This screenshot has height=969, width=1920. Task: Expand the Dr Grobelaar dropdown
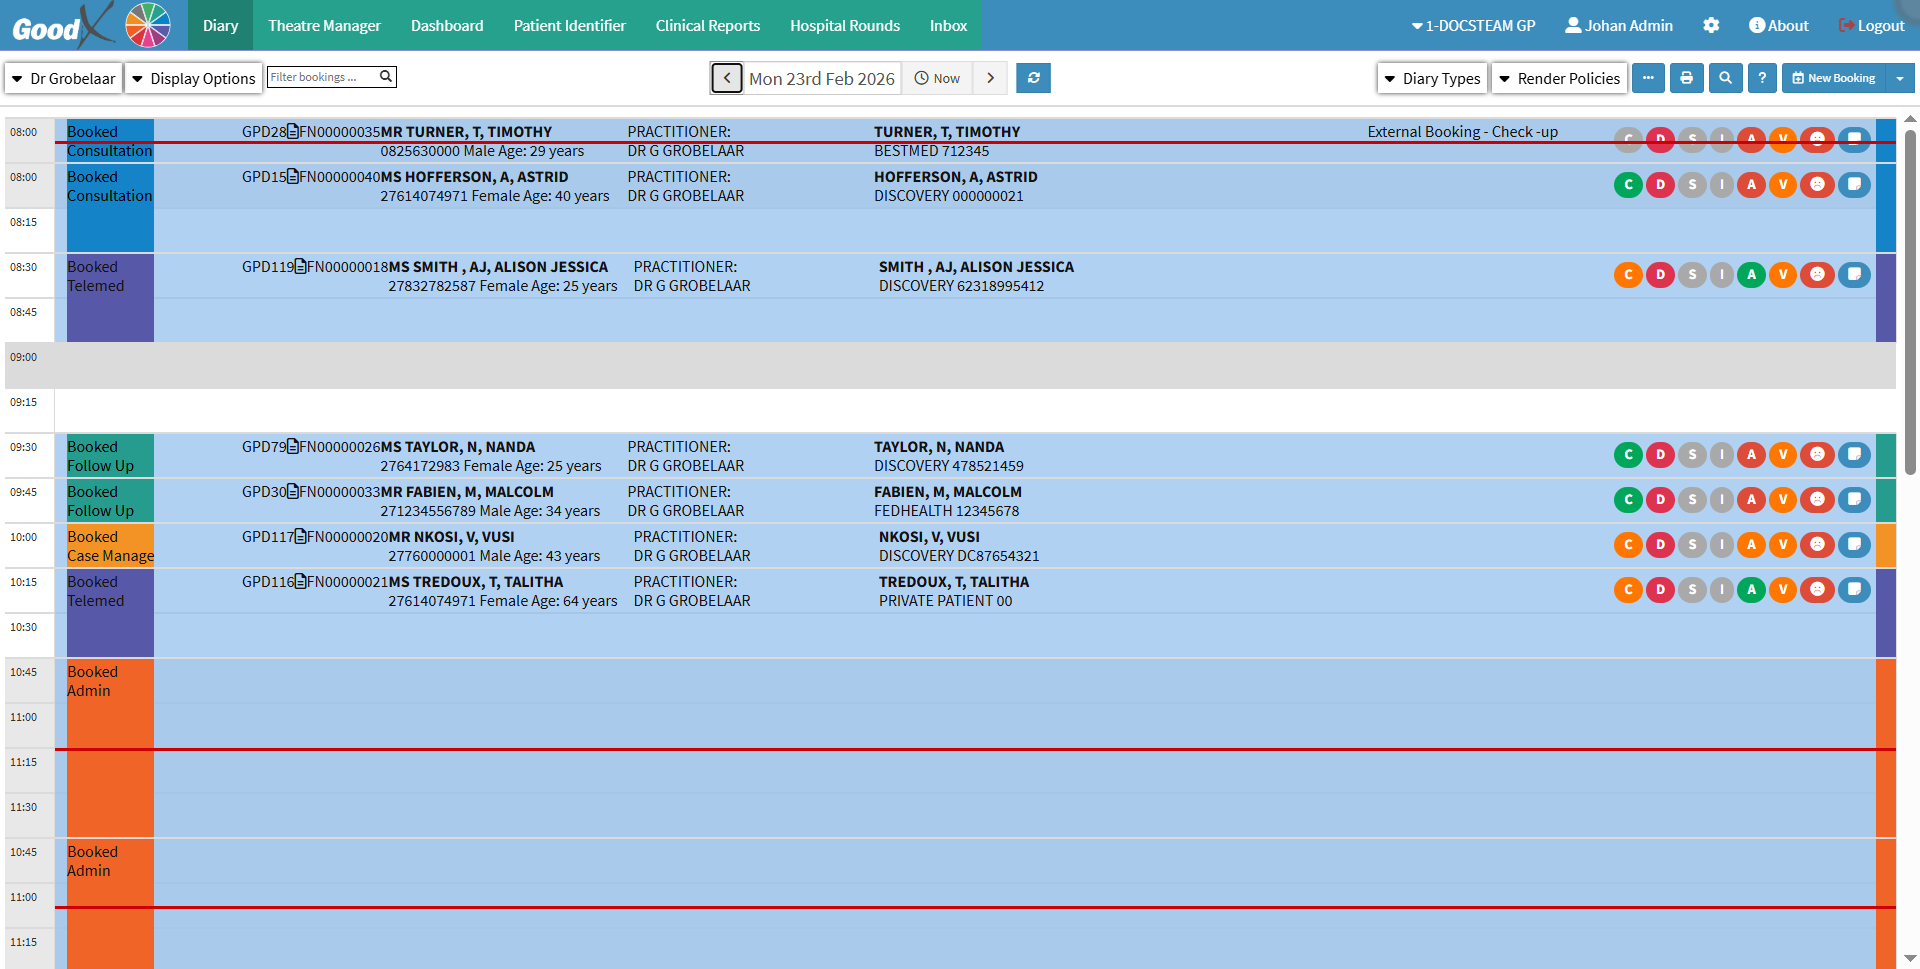pyautogui.click(x=64, y=78)
